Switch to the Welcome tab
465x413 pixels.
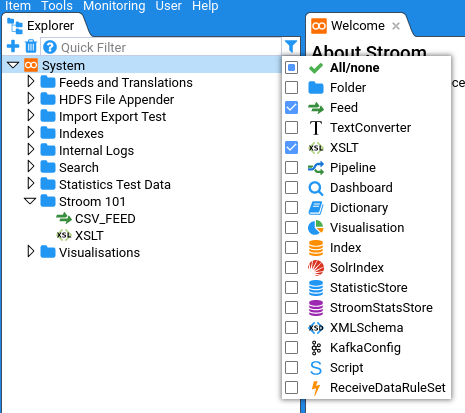[358, 26]
